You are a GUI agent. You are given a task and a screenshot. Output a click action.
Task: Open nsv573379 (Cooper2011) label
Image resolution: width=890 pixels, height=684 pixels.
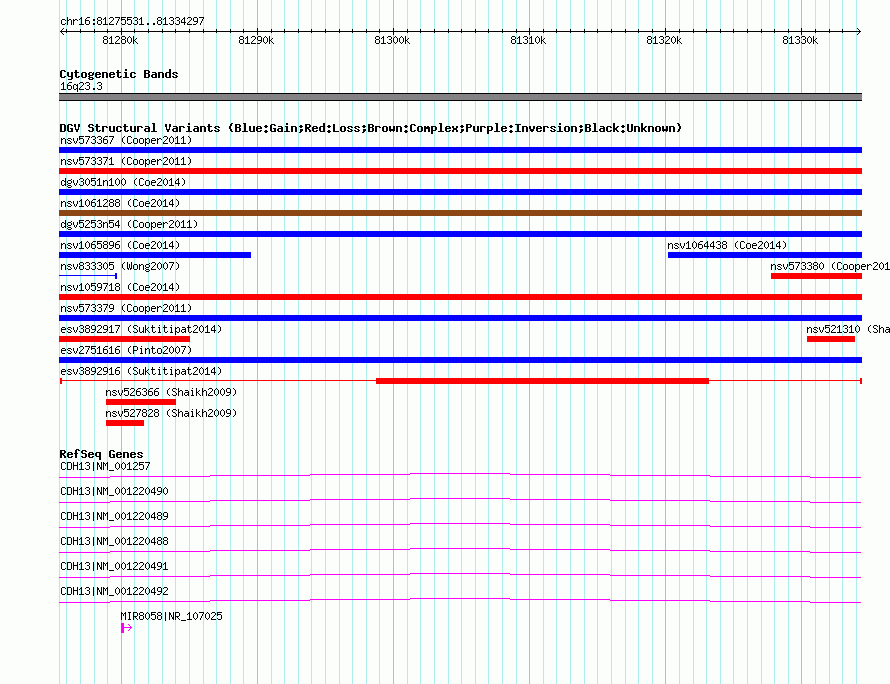click(126, 308)
